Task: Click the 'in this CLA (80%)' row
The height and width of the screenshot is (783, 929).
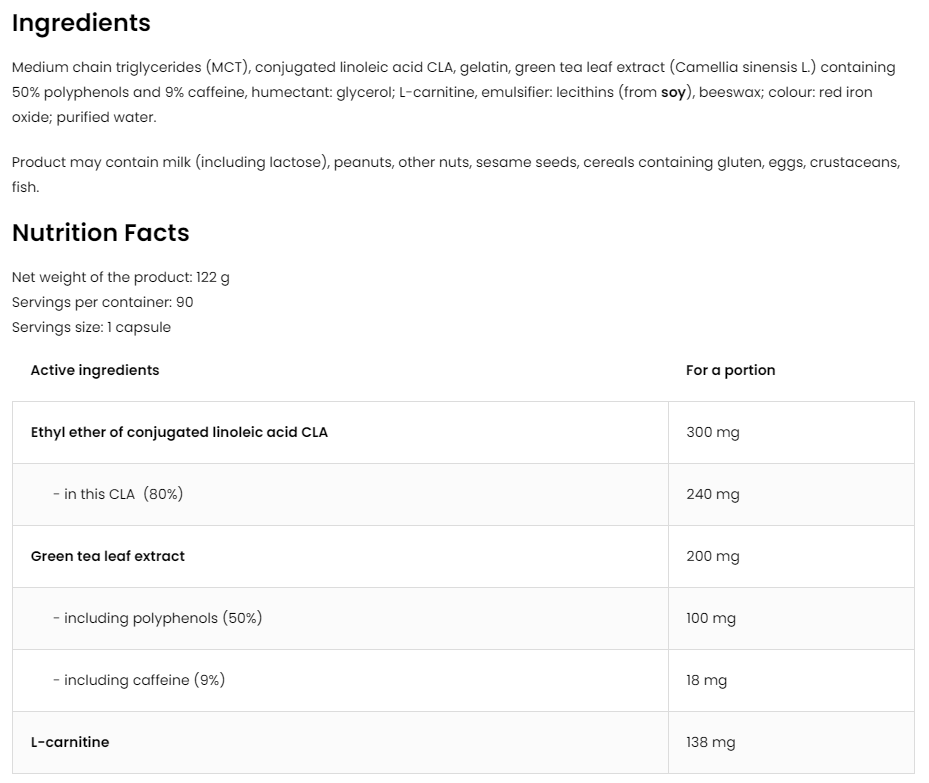Action: 118,494
